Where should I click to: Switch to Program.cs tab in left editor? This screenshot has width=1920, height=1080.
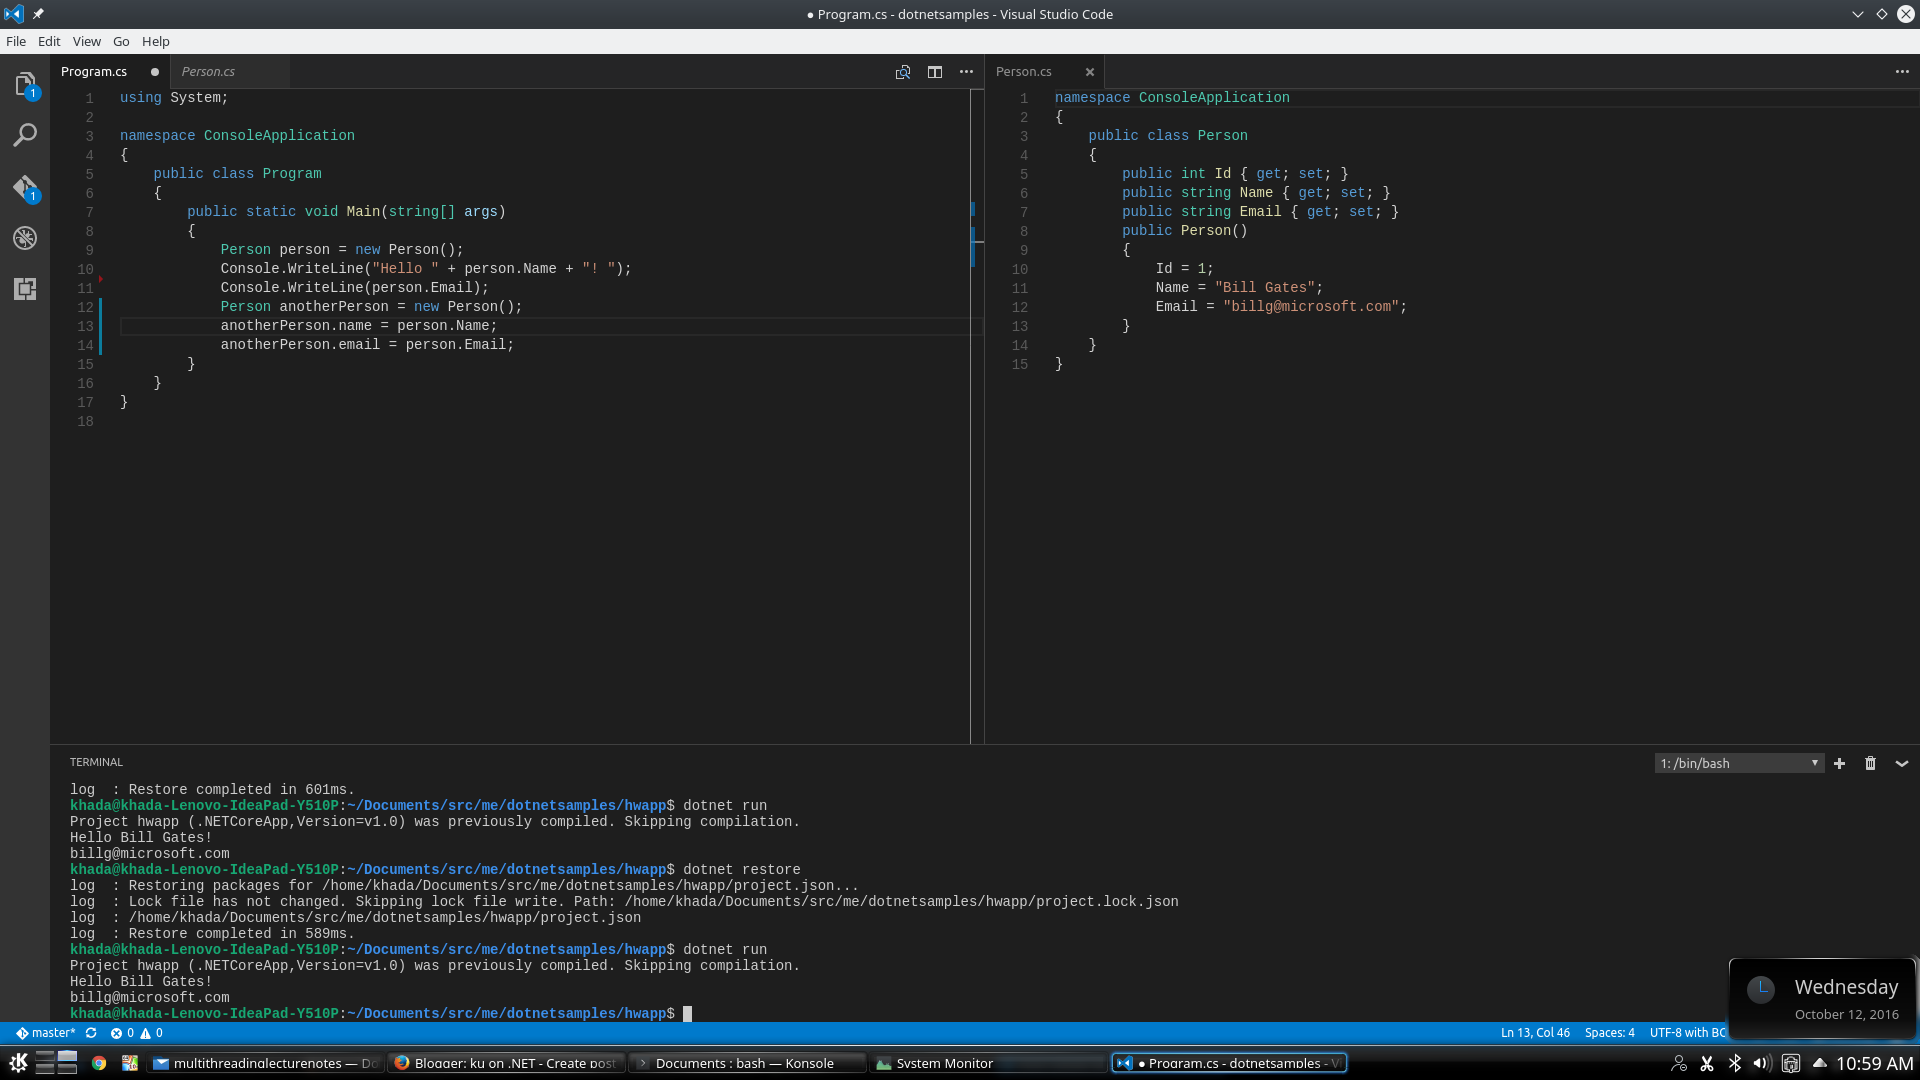(x=110, y=72)
